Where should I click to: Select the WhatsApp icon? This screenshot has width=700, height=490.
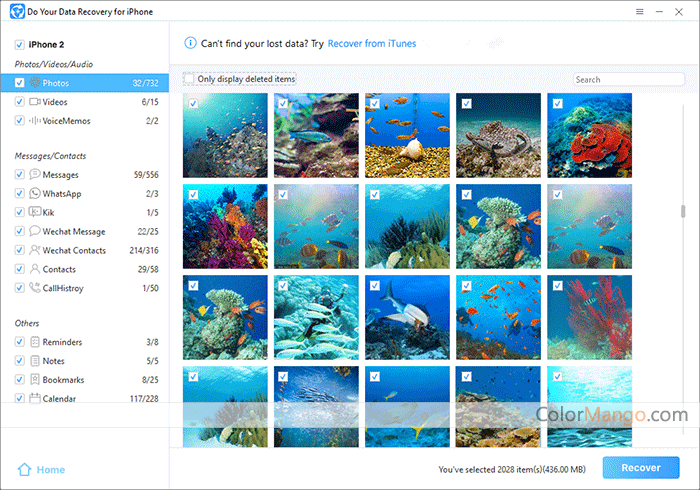coord(35,193)
